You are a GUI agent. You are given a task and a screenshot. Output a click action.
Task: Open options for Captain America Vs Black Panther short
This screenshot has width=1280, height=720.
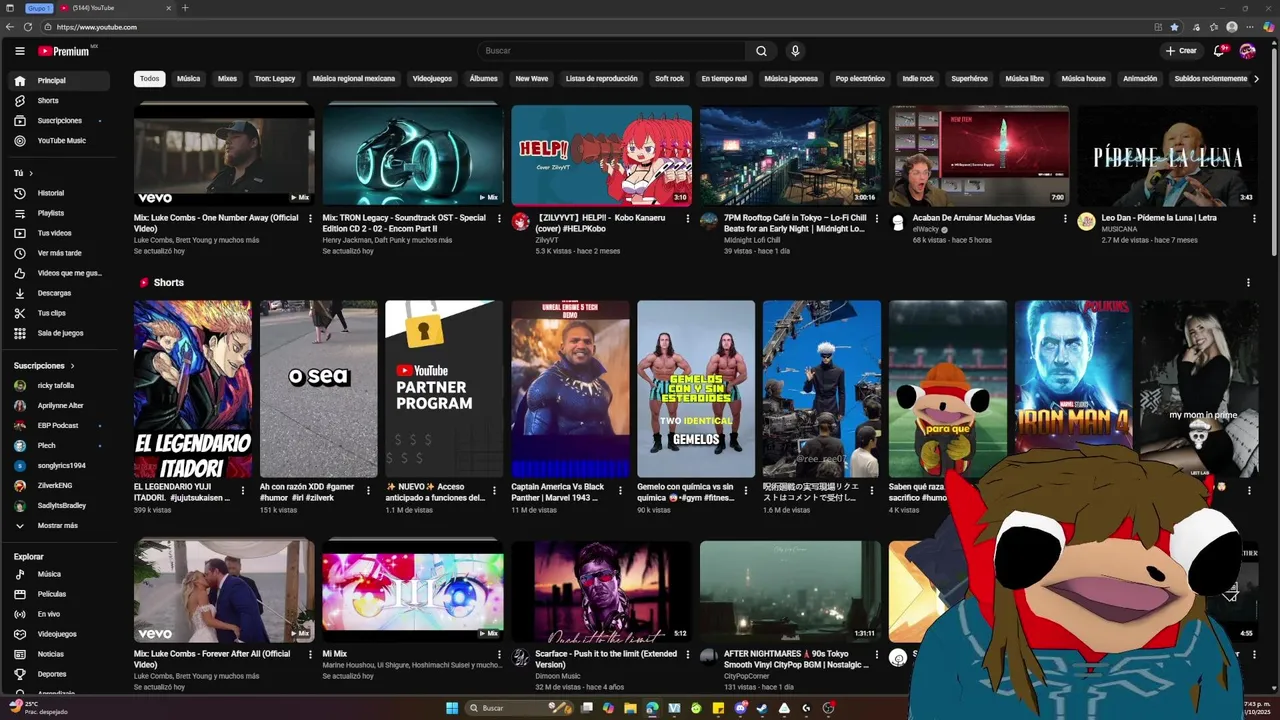coord(620,491)
